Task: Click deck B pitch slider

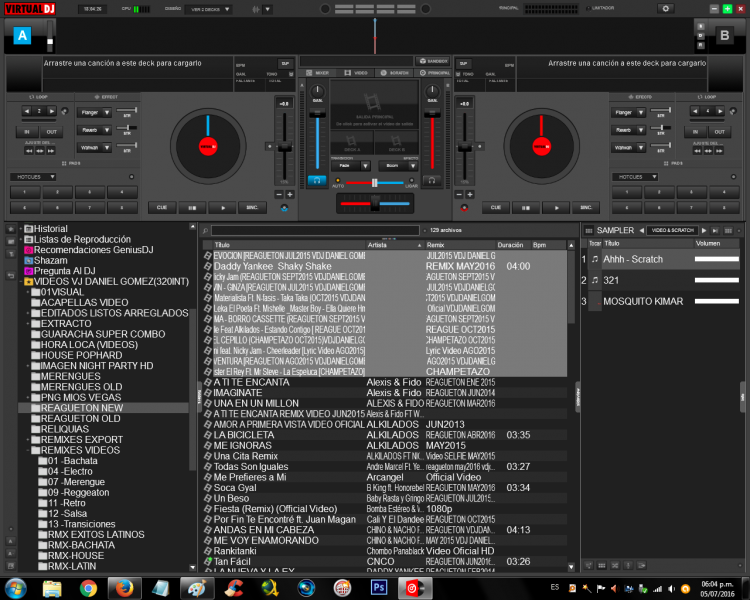Action: click(464, 148)
